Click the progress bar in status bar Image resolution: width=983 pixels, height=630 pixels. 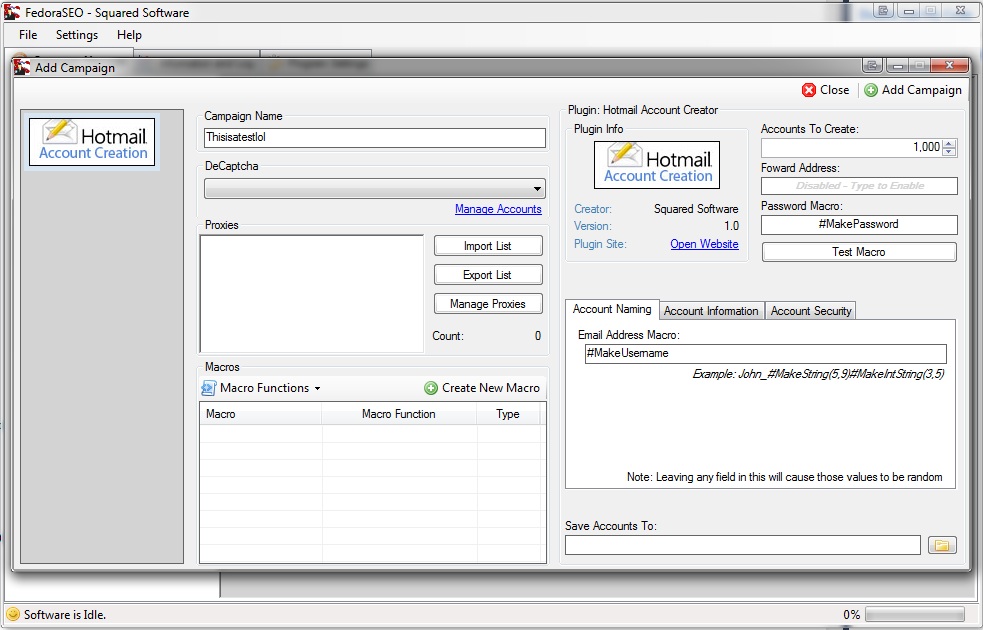pyautogui.click(x=915, y=614)
